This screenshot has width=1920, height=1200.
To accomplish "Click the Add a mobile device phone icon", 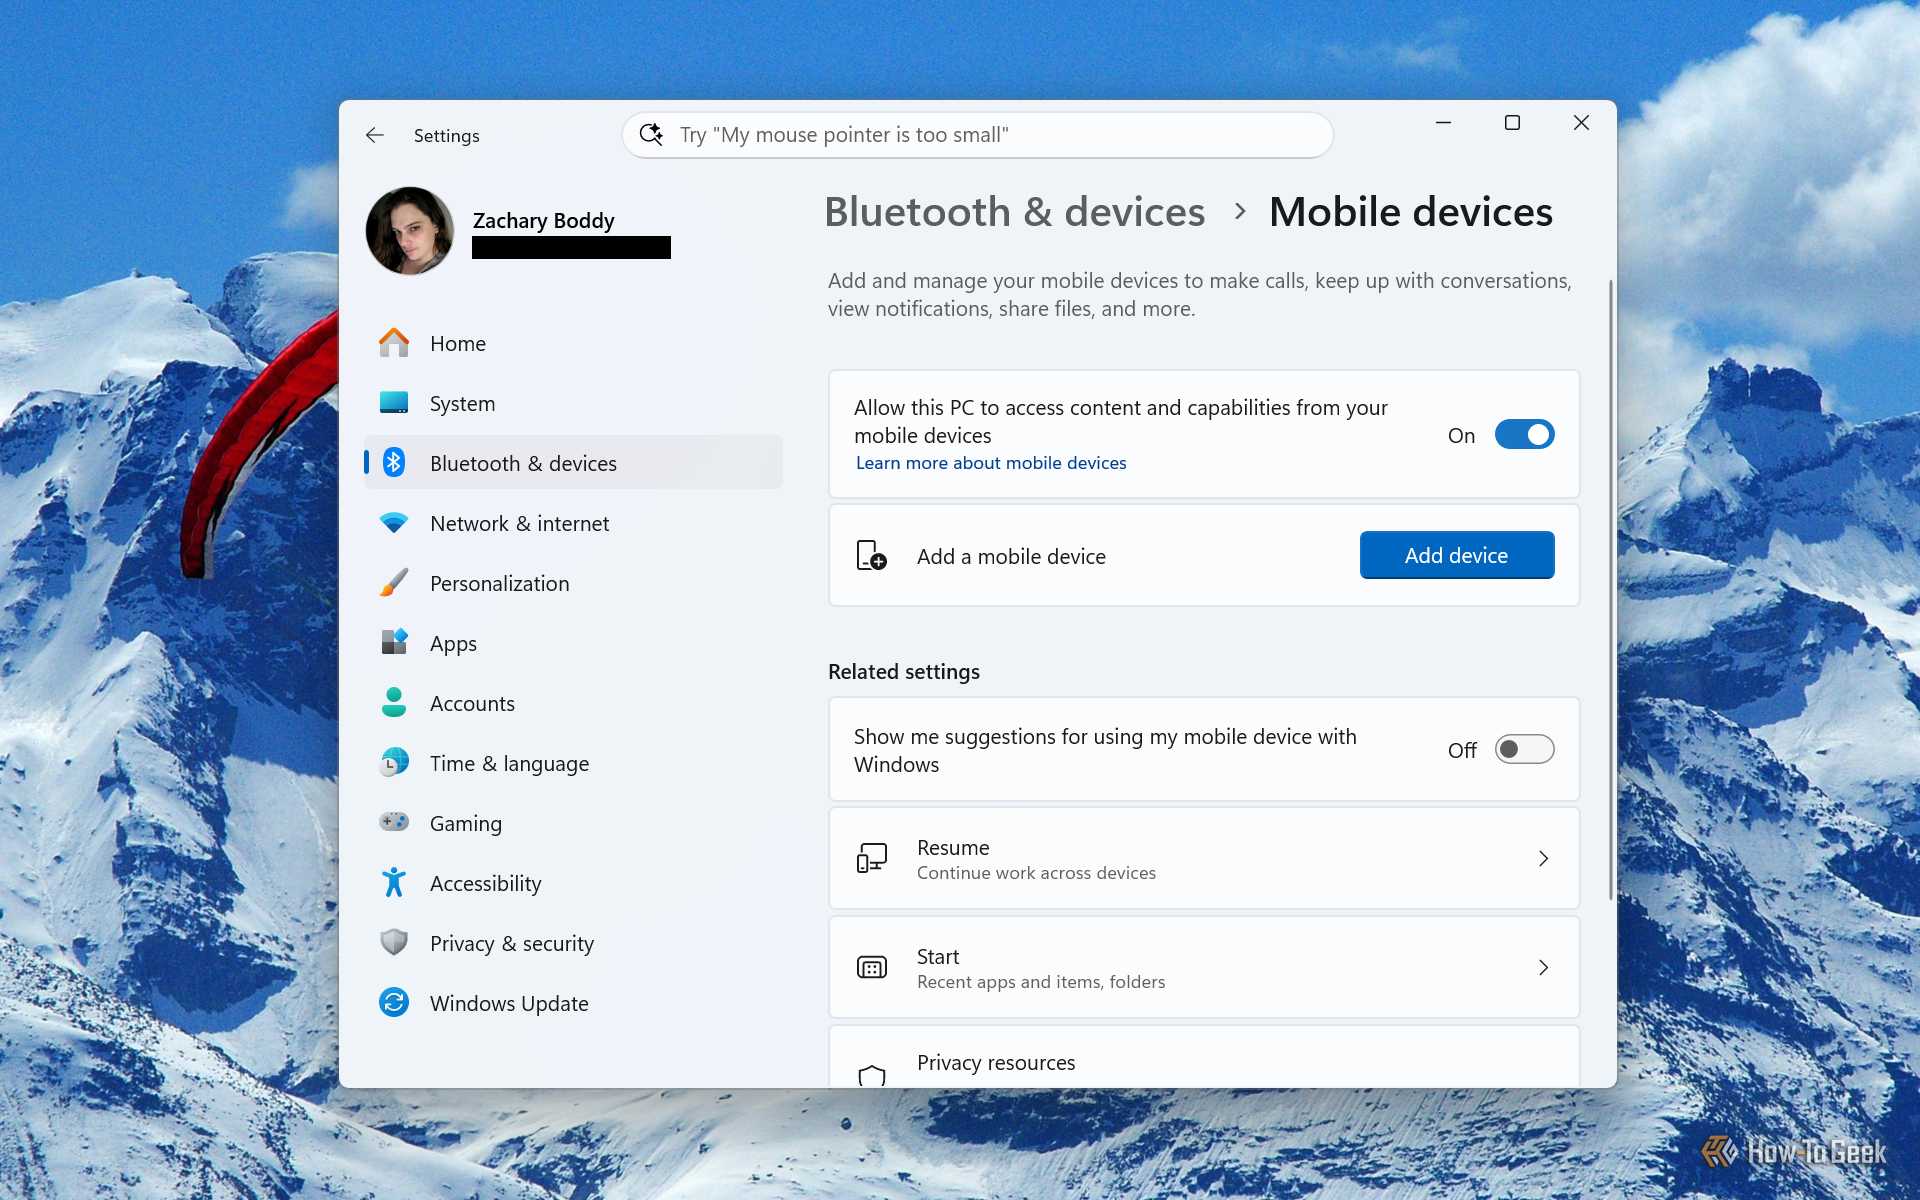I will (x=871, y=556).
